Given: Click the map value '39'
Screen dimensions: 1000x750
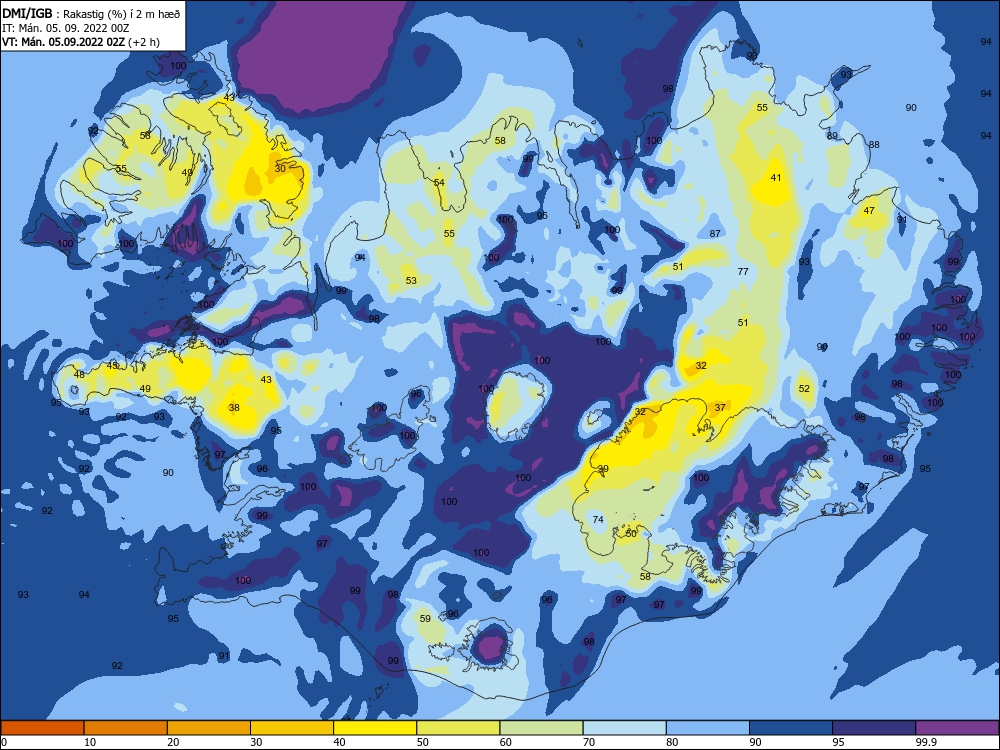Looking at the screenshot, I should 603,468.
